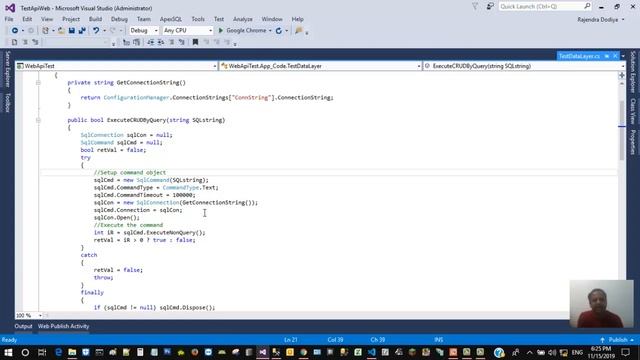Collapse the ExecuteCRUDByQuery method outline
This screenshot has width=640, height=360.
pyautogui.click(x=38, y=120)
